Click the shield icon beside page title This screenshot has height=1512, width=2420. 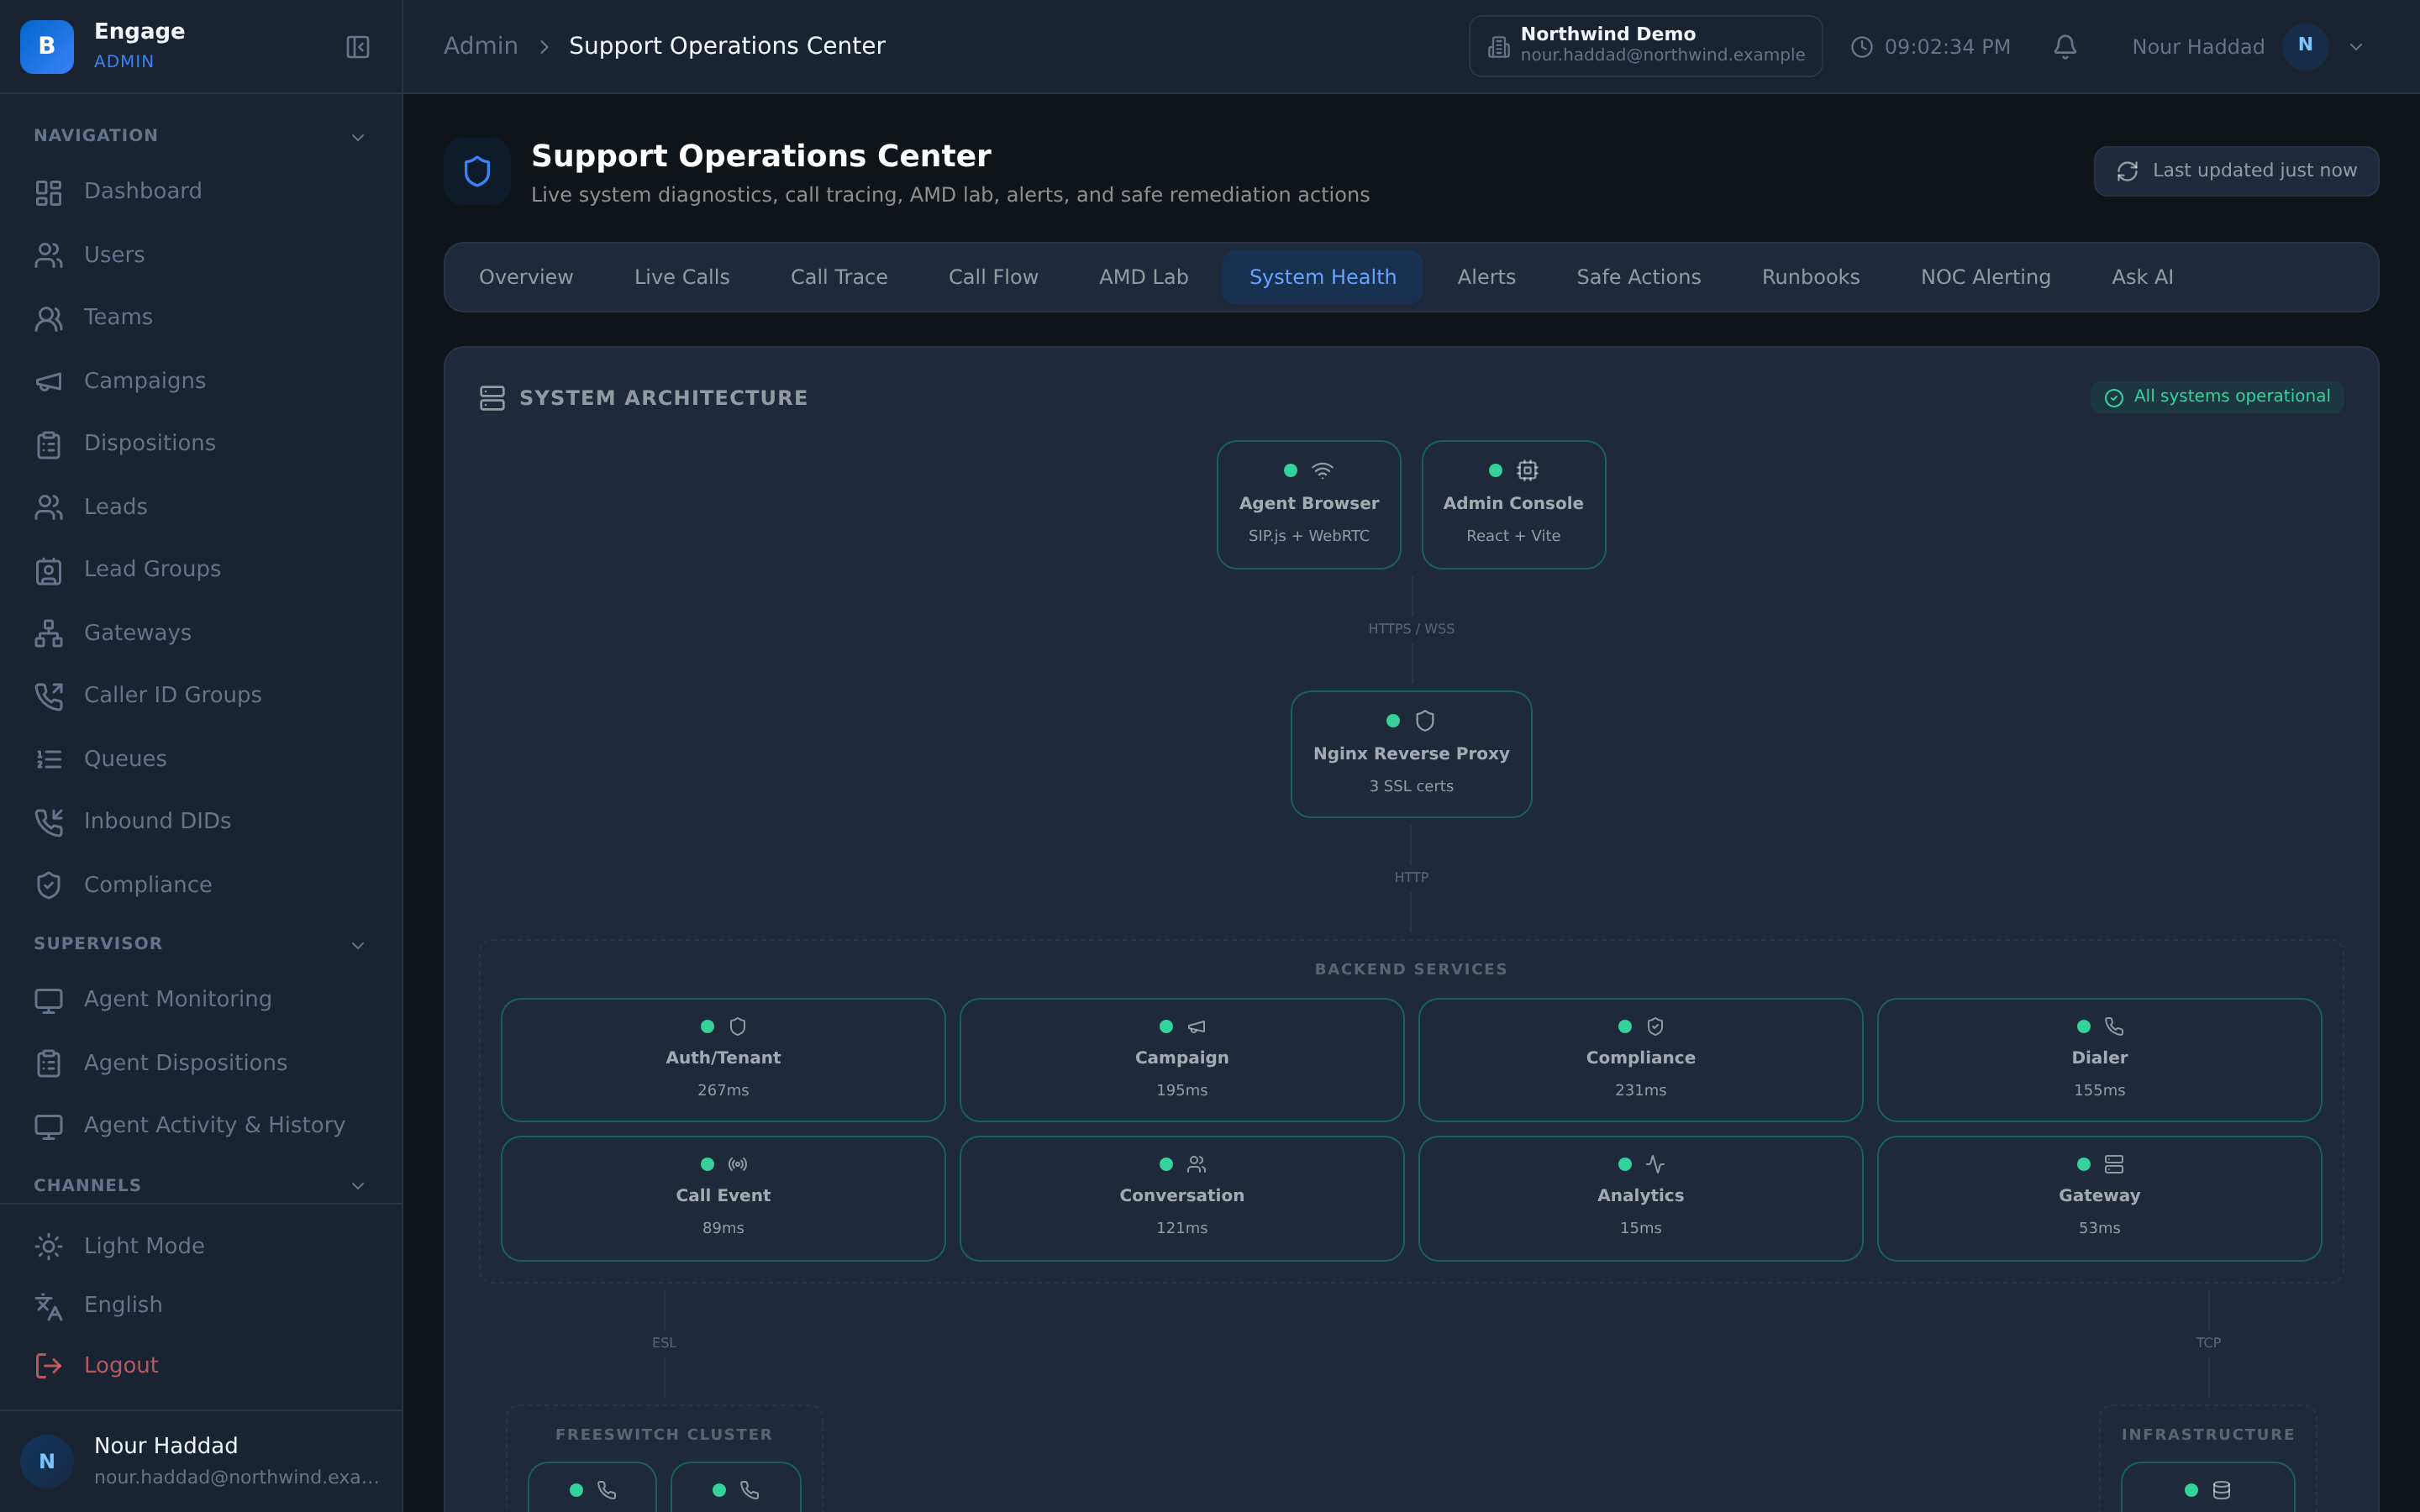[477, 172]
